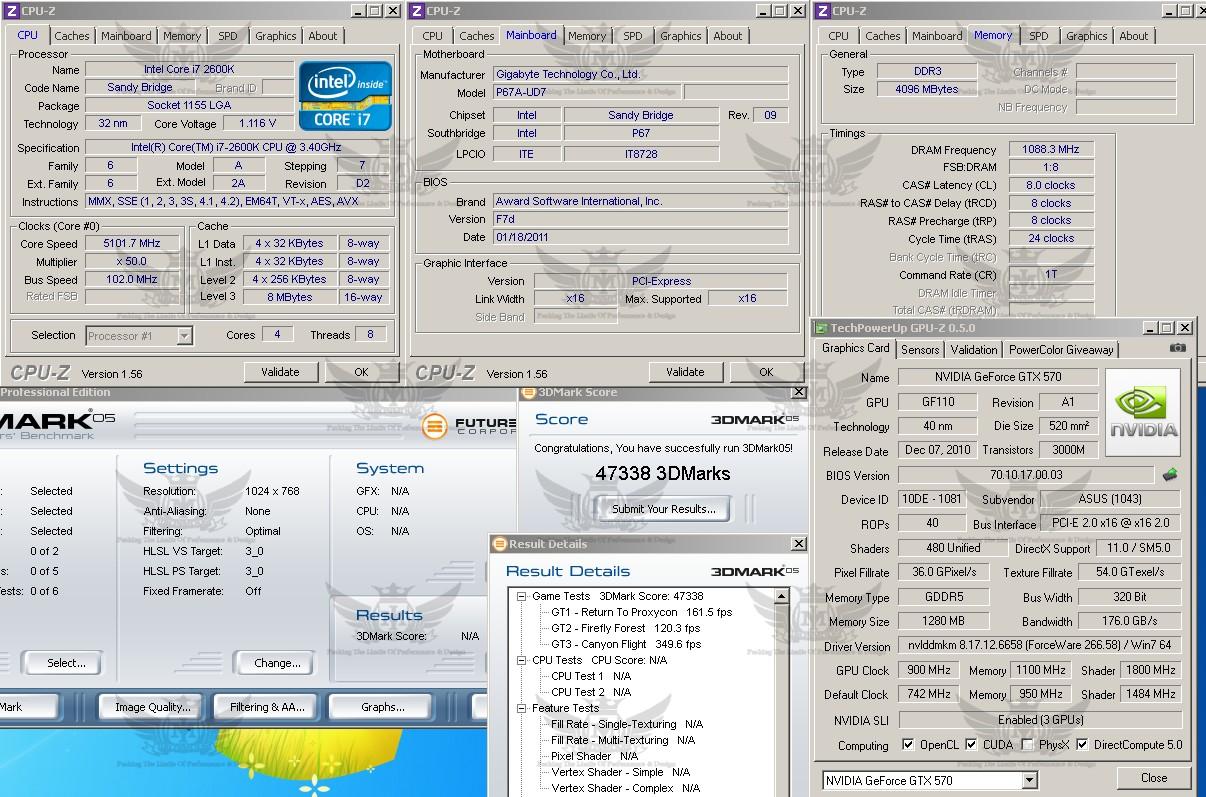The width and height of the screenshot is (1206, 797).
Task: Click OK in the CPU-tab CPU-Z window
Action: pyautogui.click(x=361, y=372)
